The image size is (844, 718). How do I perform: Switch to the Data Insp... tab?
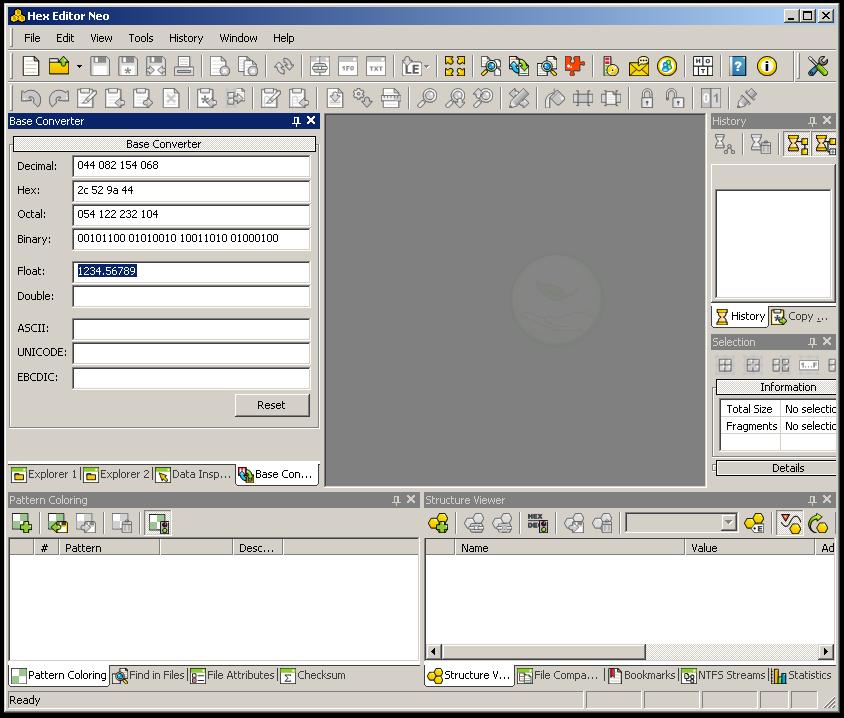193,474
